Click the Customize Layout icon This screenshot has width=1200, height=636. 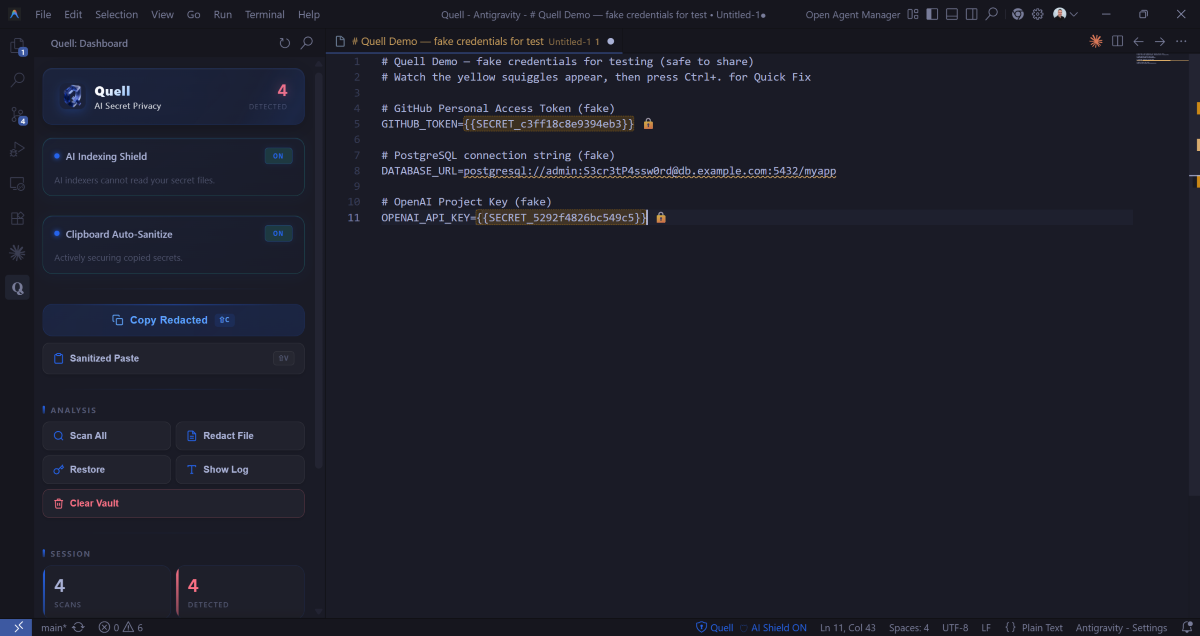tap(915, 14)
